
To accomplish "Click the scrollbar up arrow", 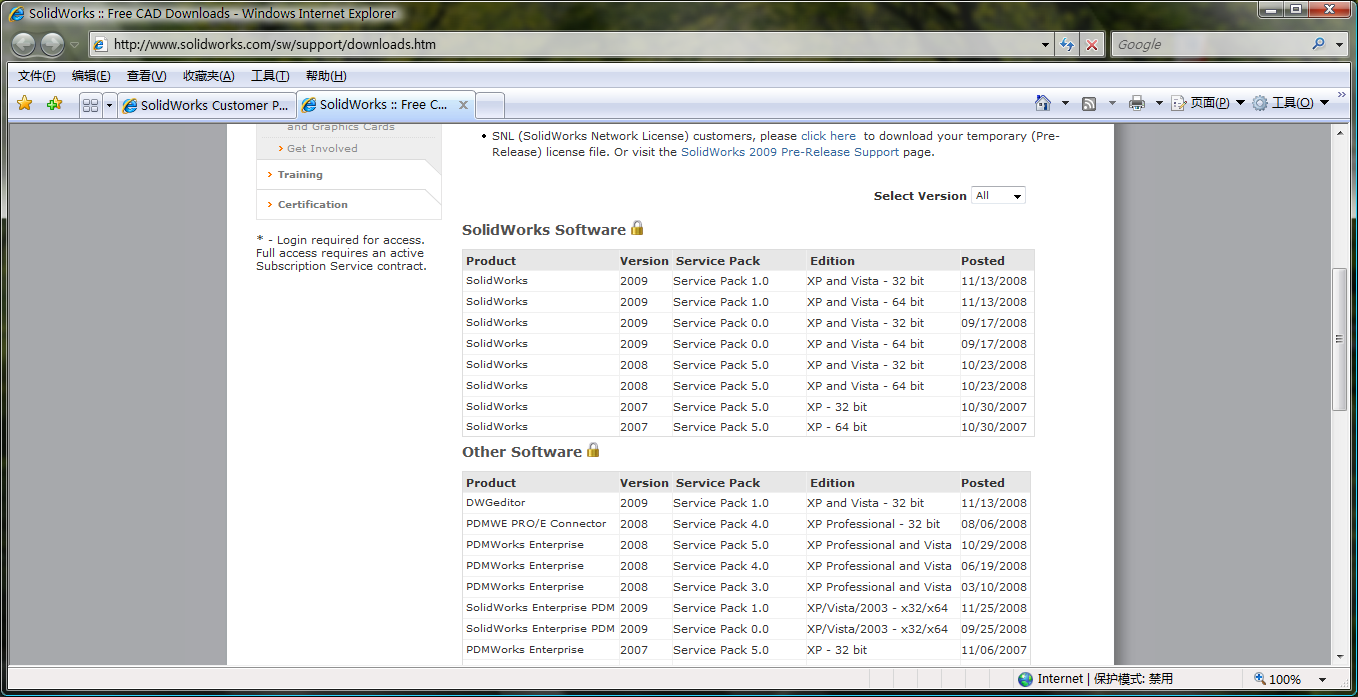I will [x=1339, y=133].
